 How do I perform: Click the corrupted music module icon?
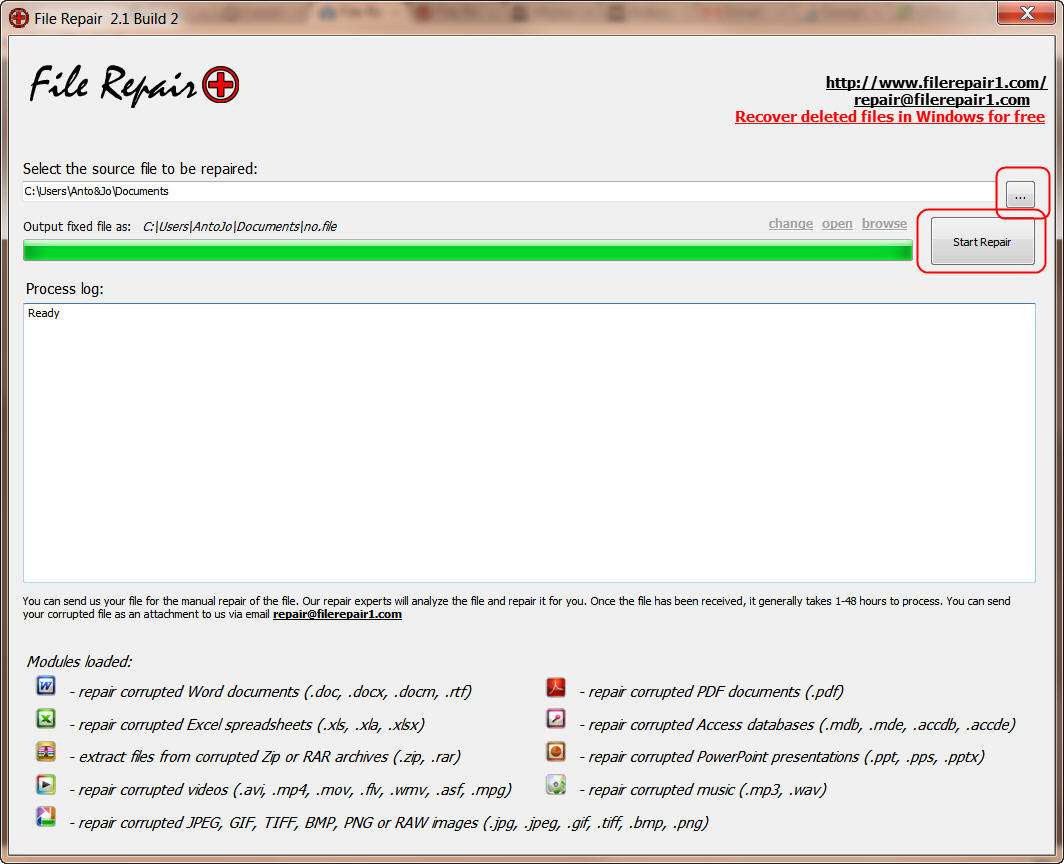point(556,785)
